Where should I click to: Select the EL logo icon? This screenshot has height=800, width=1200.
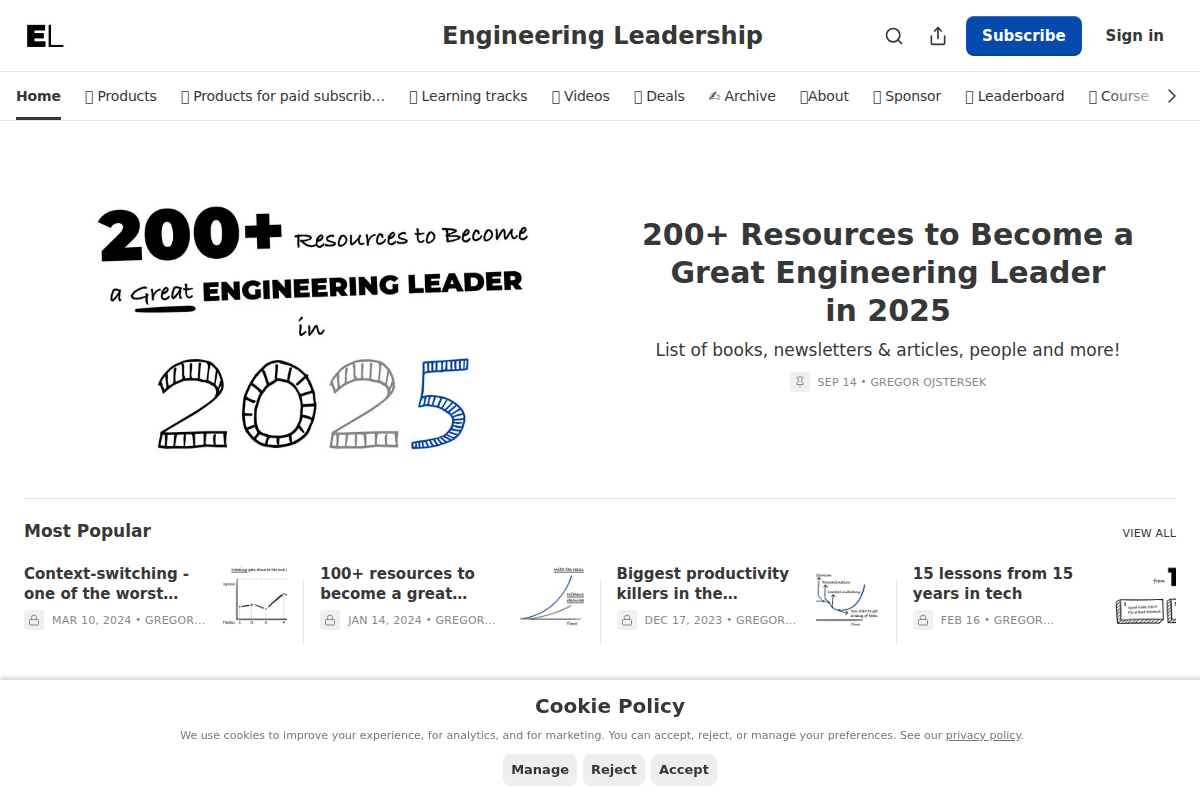click(42, 35)
